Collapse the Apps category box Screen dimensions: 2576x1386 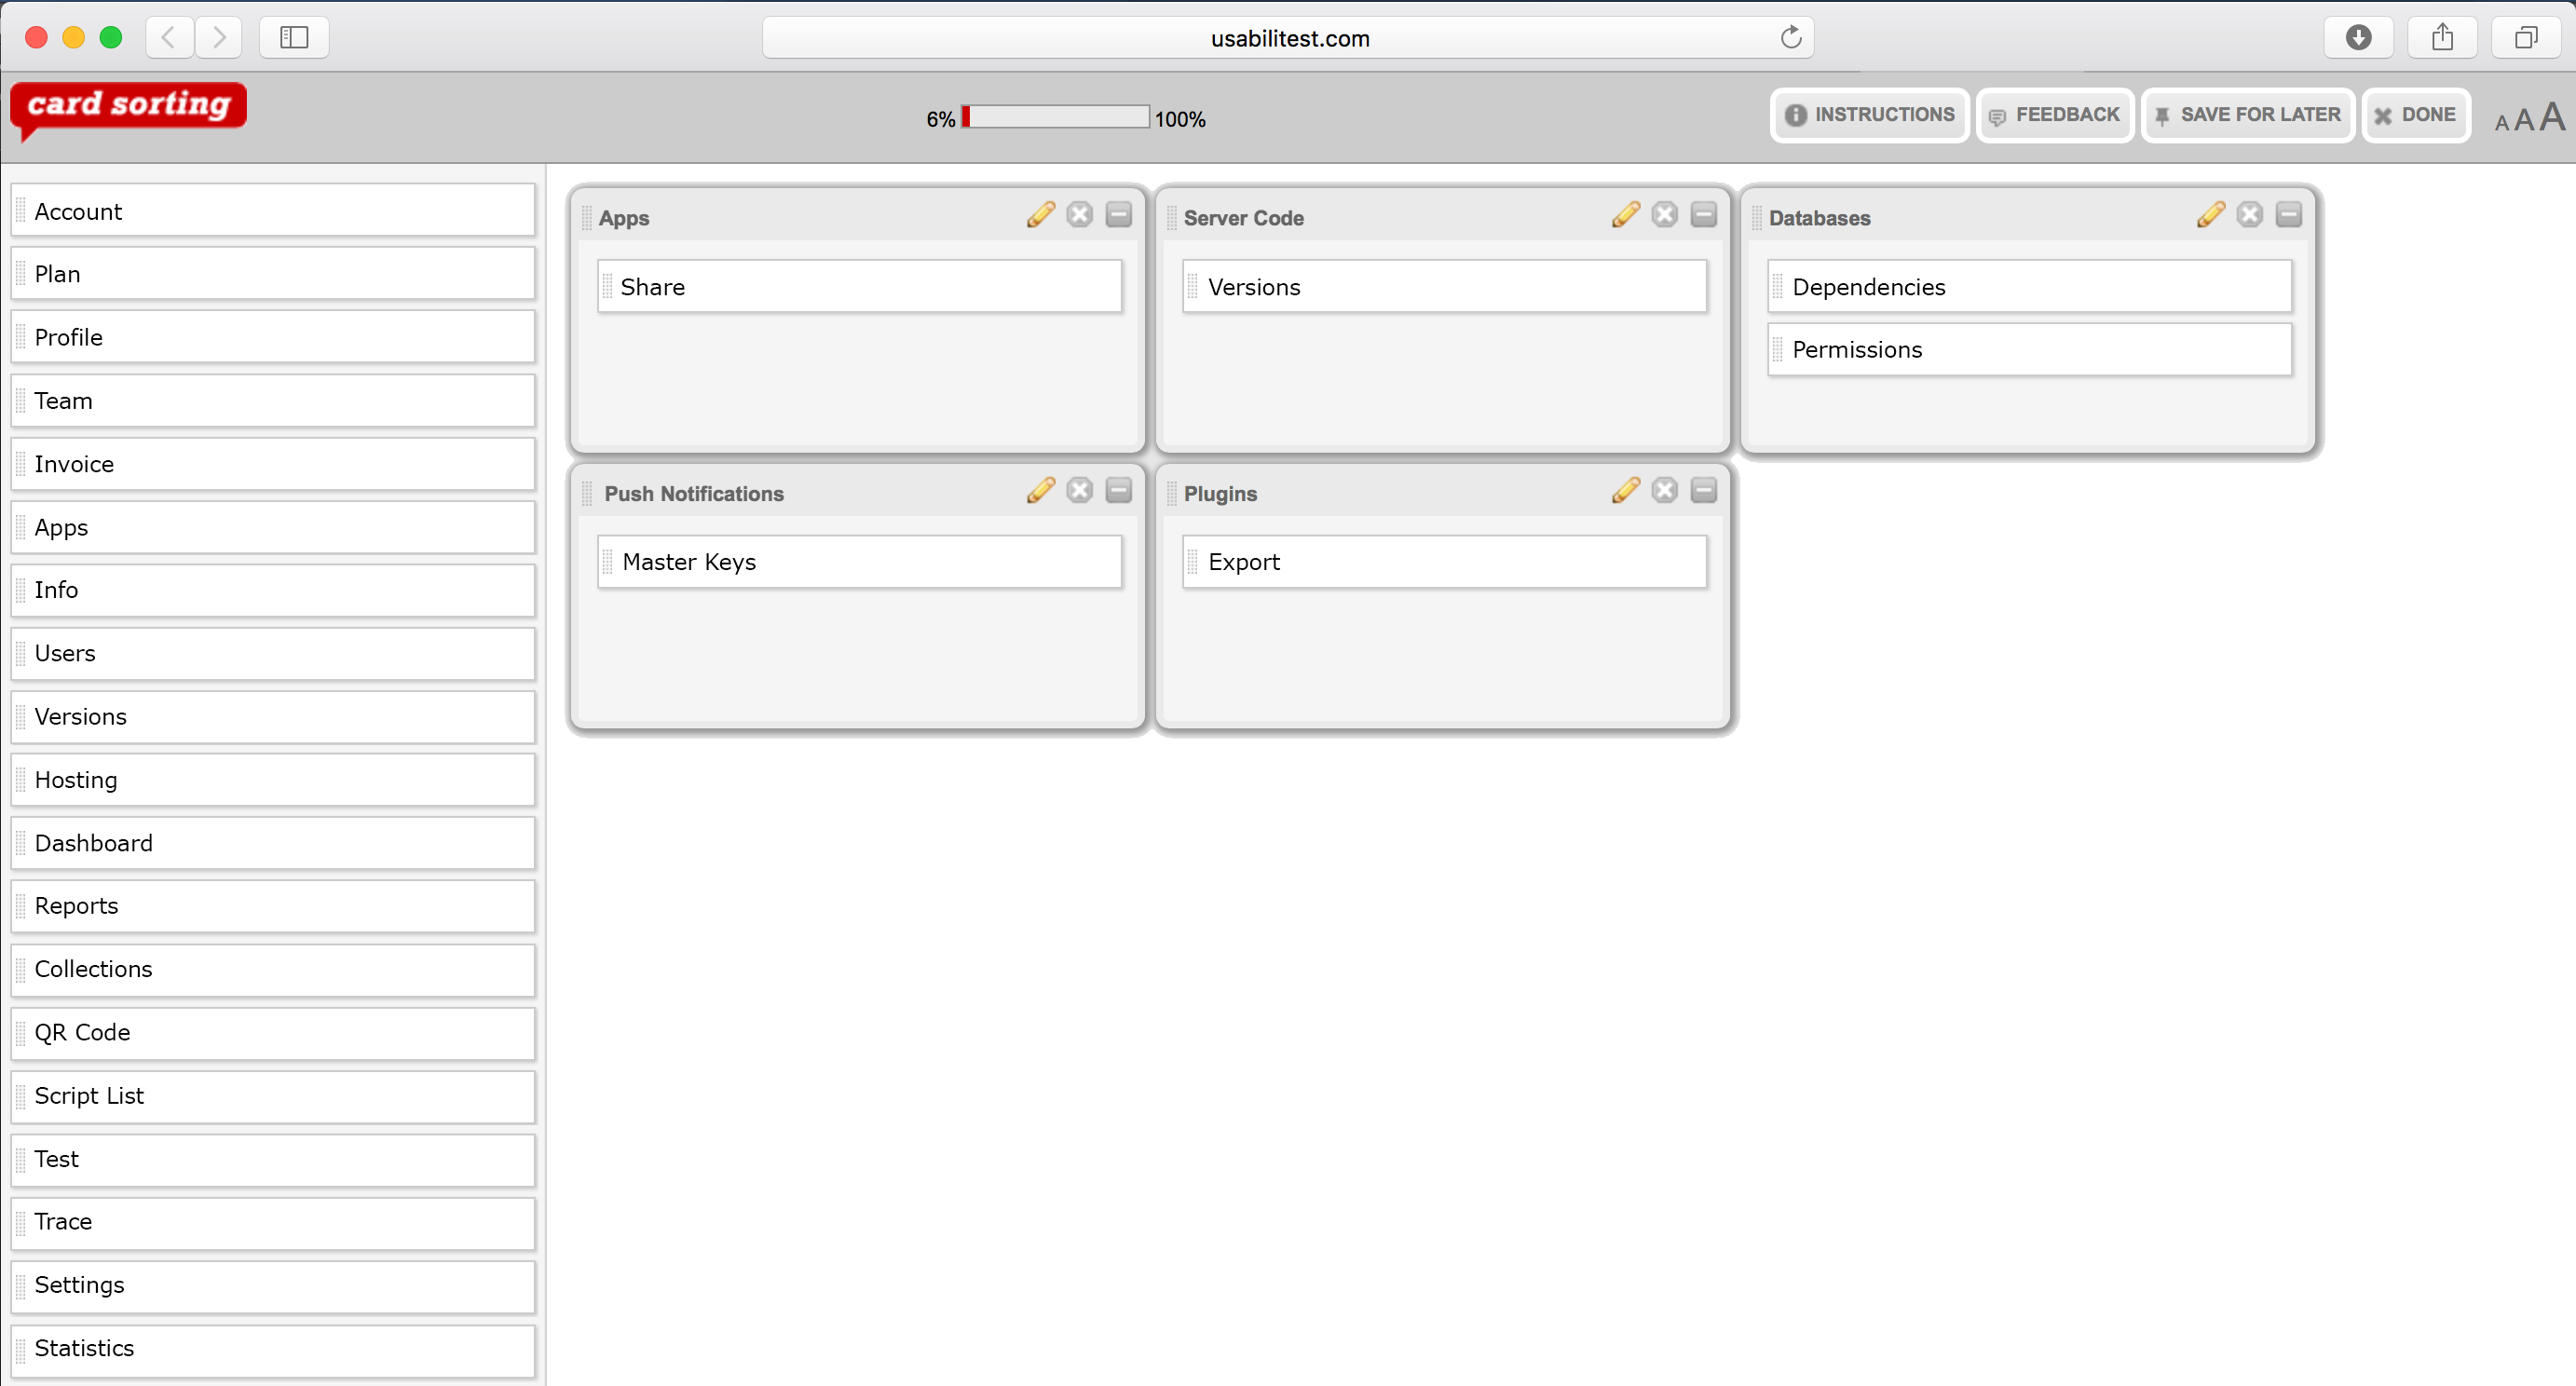pos(1119,215)
